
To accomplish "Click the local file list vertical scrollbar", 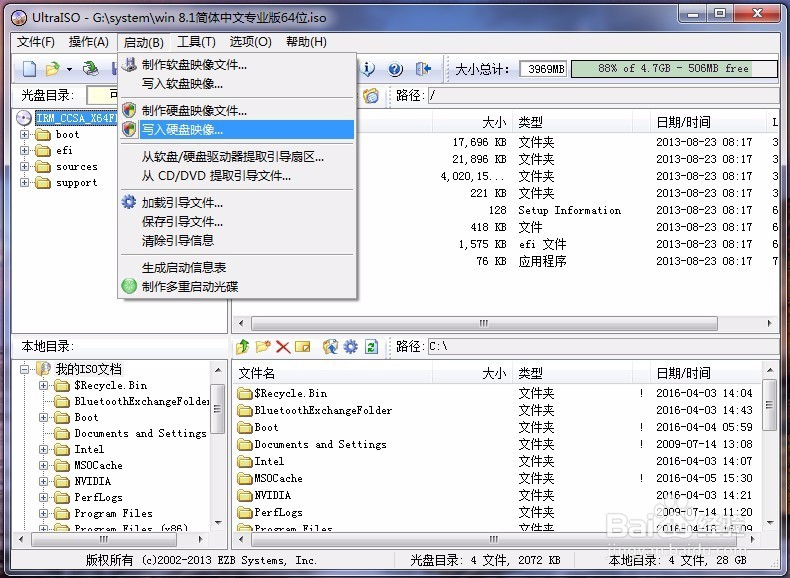I will click(x=769, y=446).
